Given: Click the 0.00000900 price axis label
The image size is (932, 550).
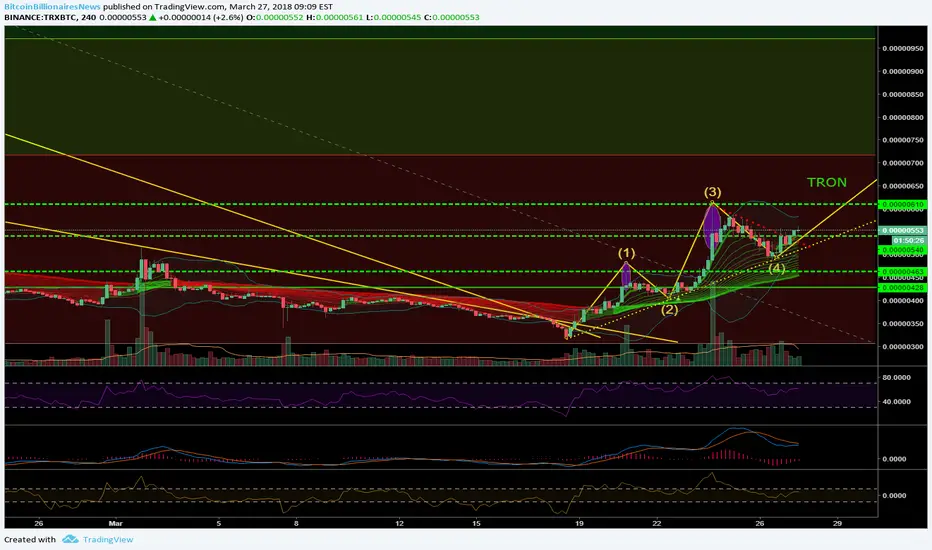Looking at the screenshot, I should tap(903, 71).
